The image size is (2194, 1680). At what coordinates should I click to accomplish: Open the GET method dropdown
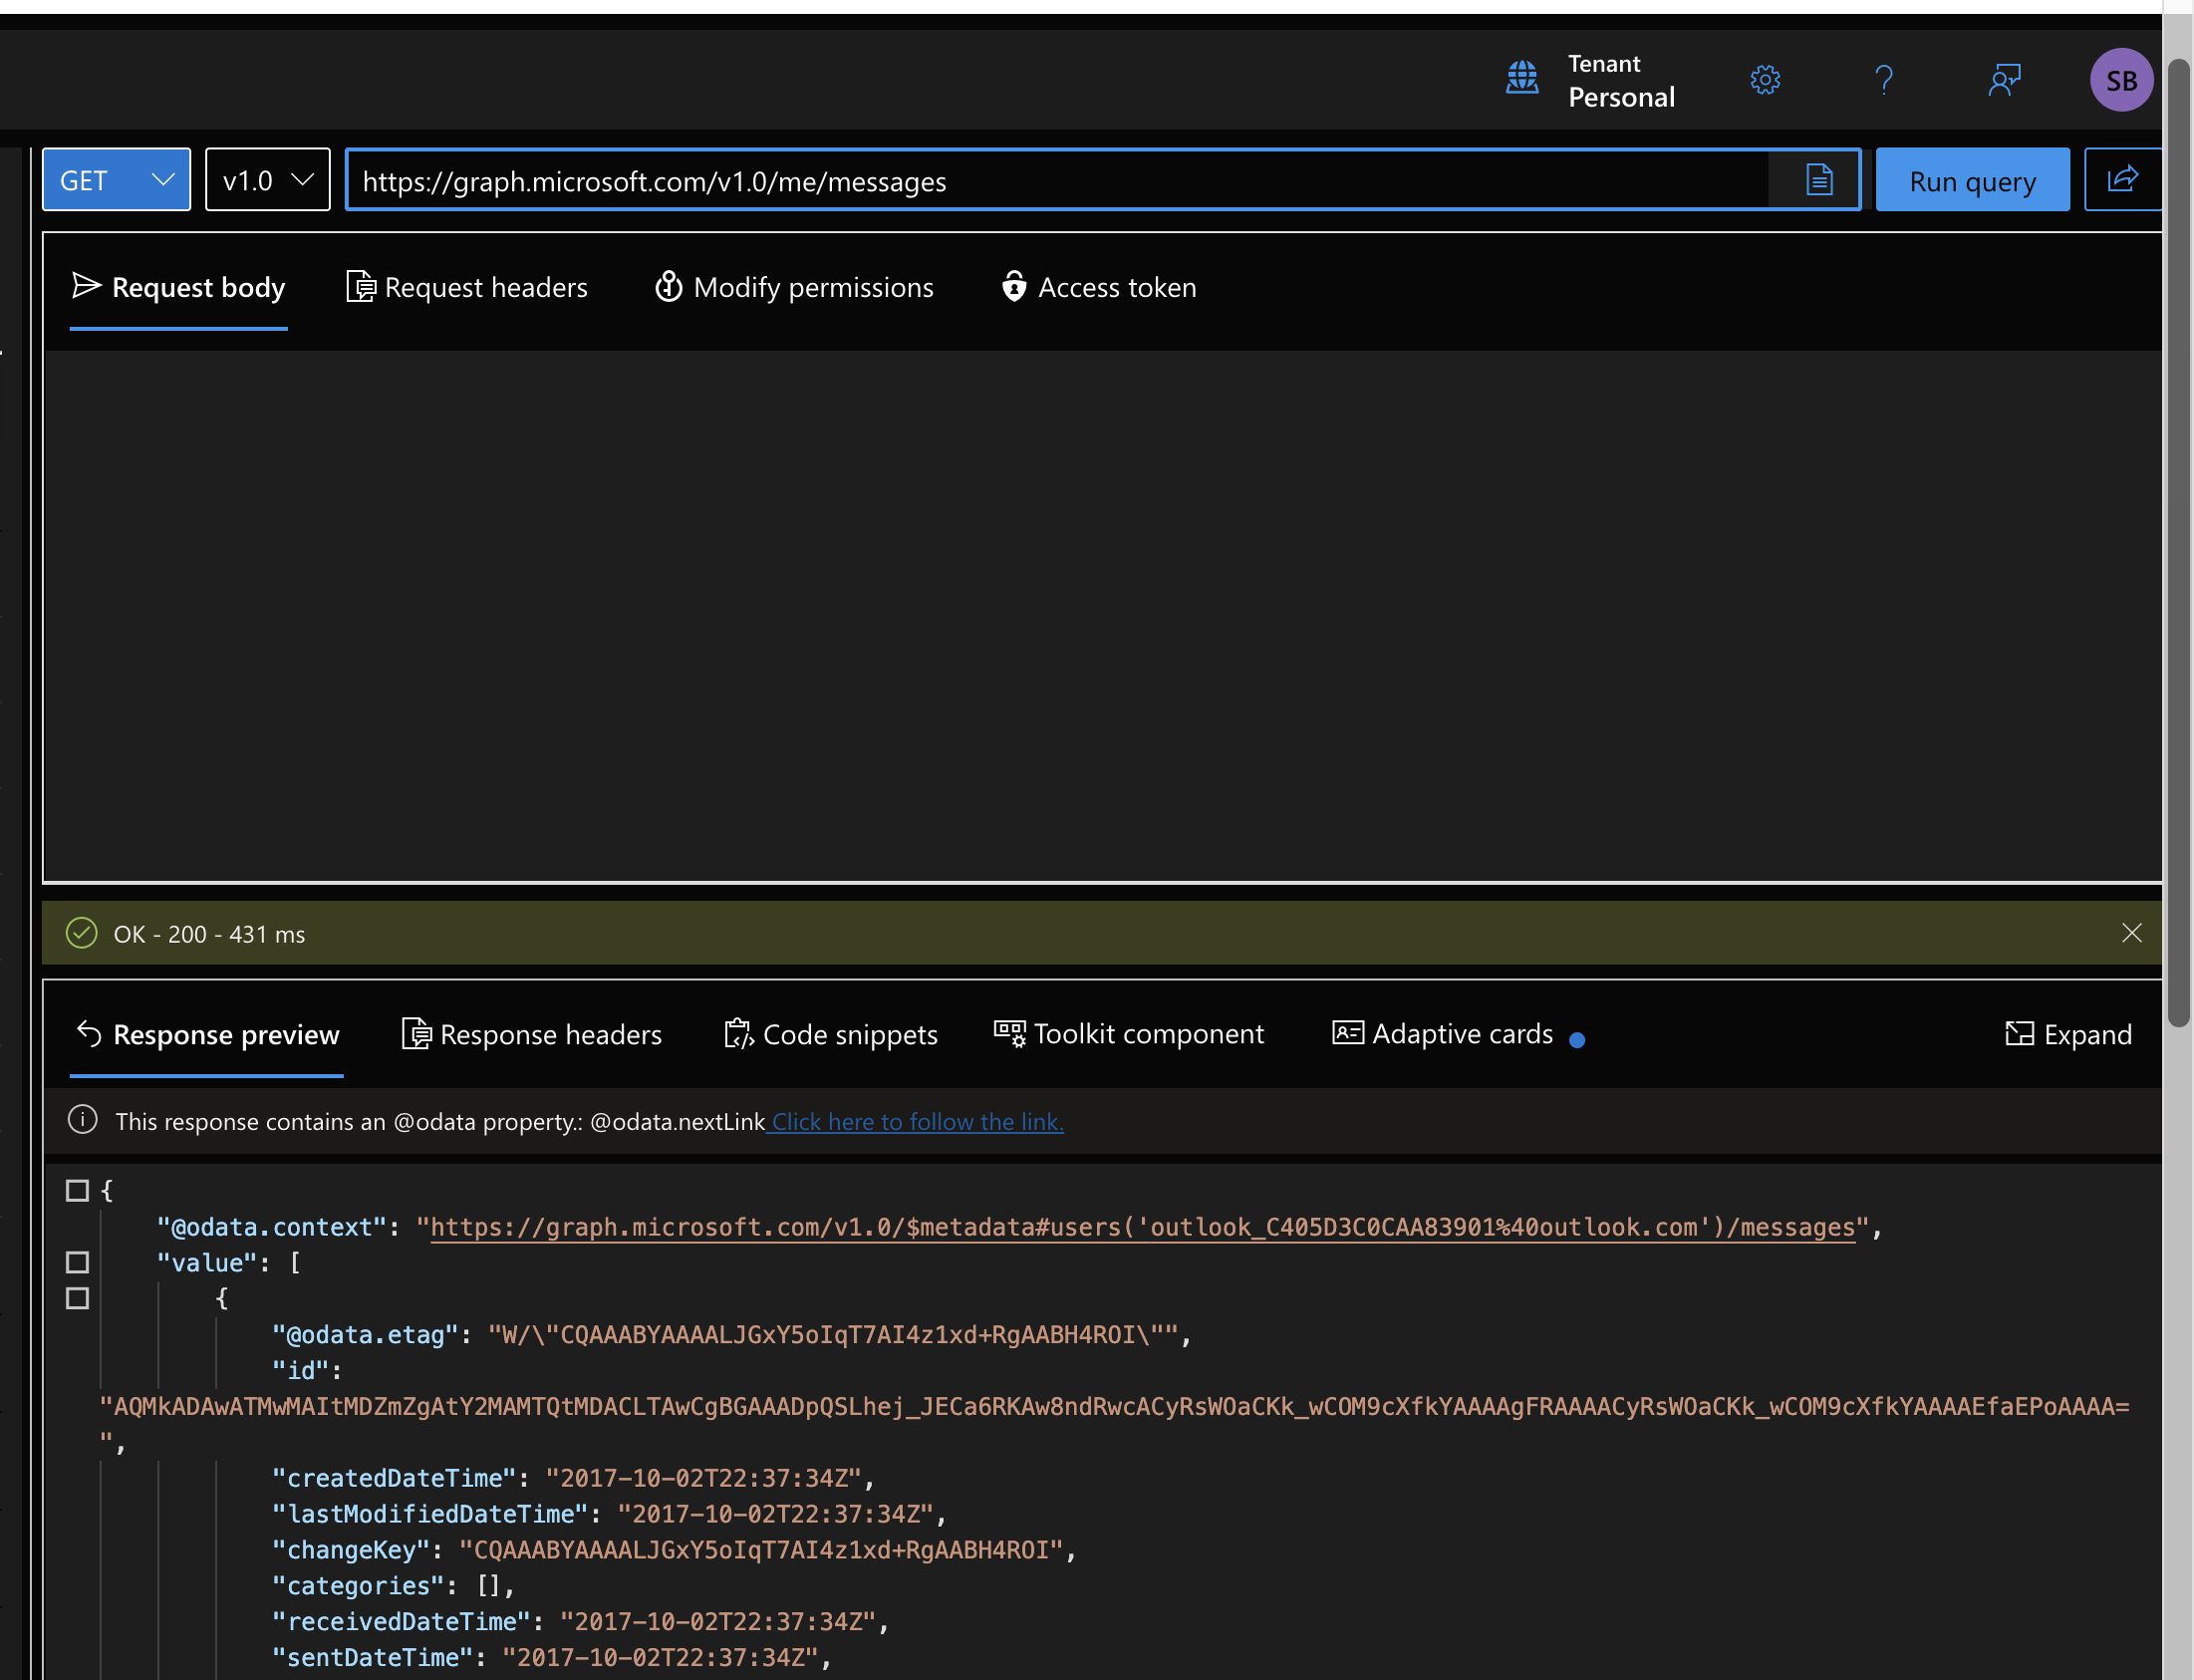(x=116, y=180)
